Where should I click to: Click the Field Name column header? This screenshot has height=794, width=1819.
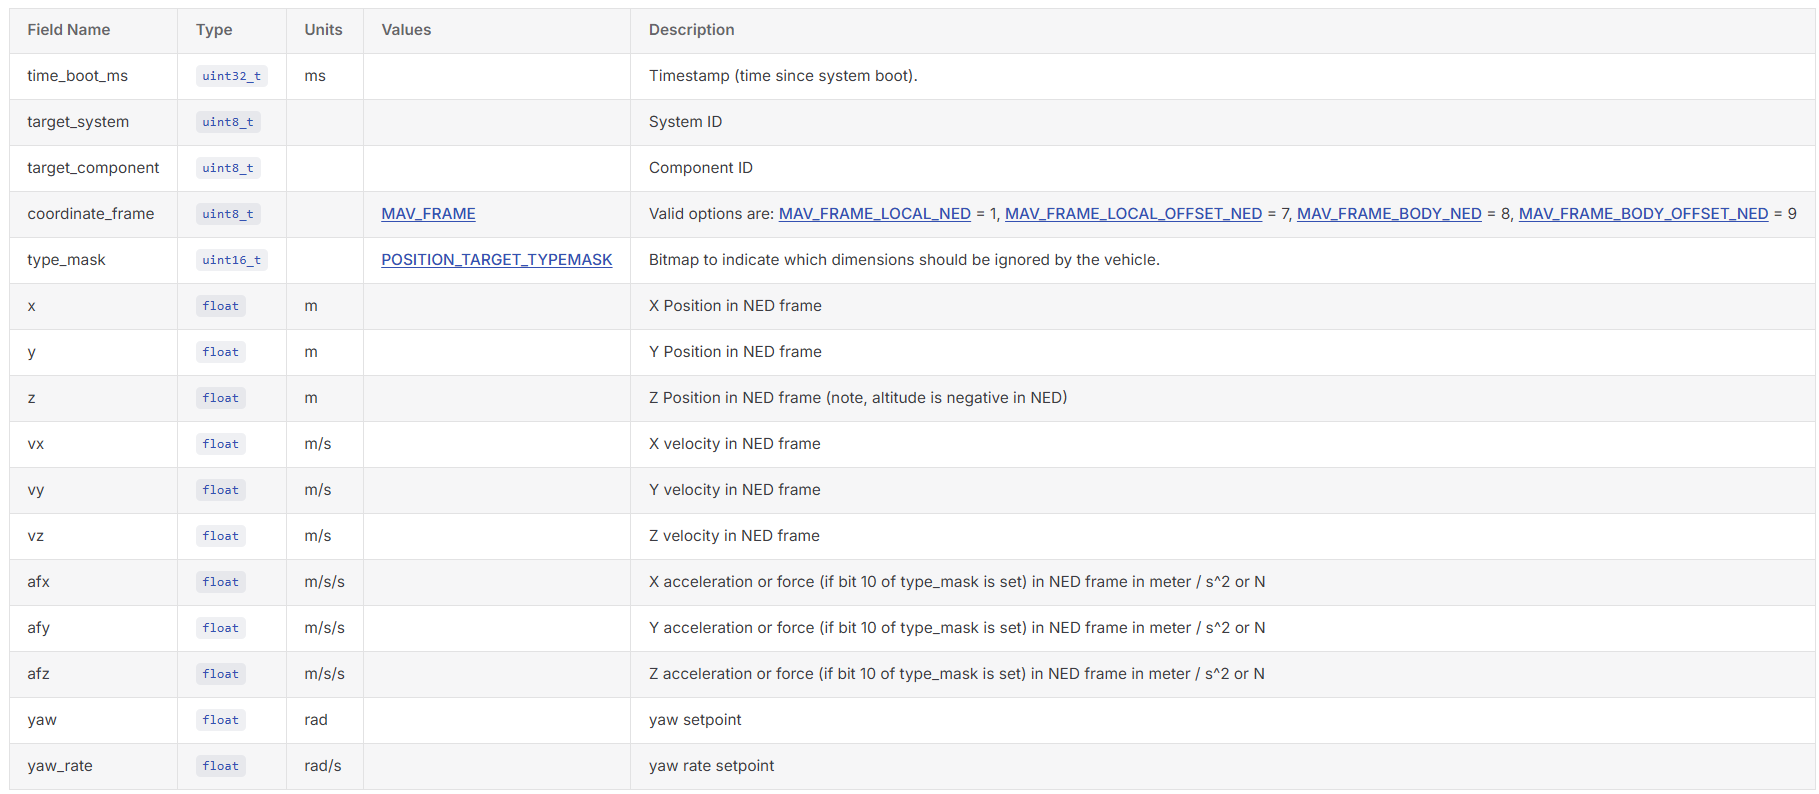click(69, 30)
